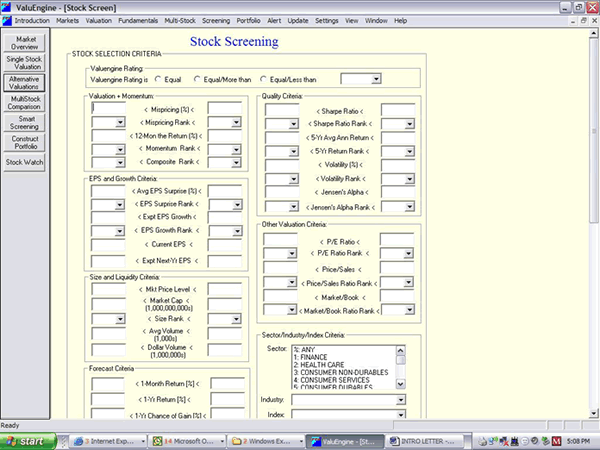Click the minimum Mispricing (%) input field
This screenshot has width=600, height=450.
[x=109, y=108]
